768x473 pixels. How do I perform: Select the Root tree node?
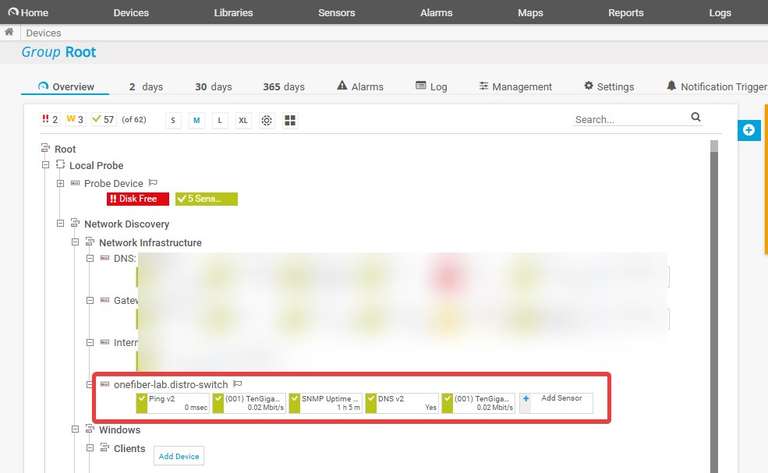point(65,149)
